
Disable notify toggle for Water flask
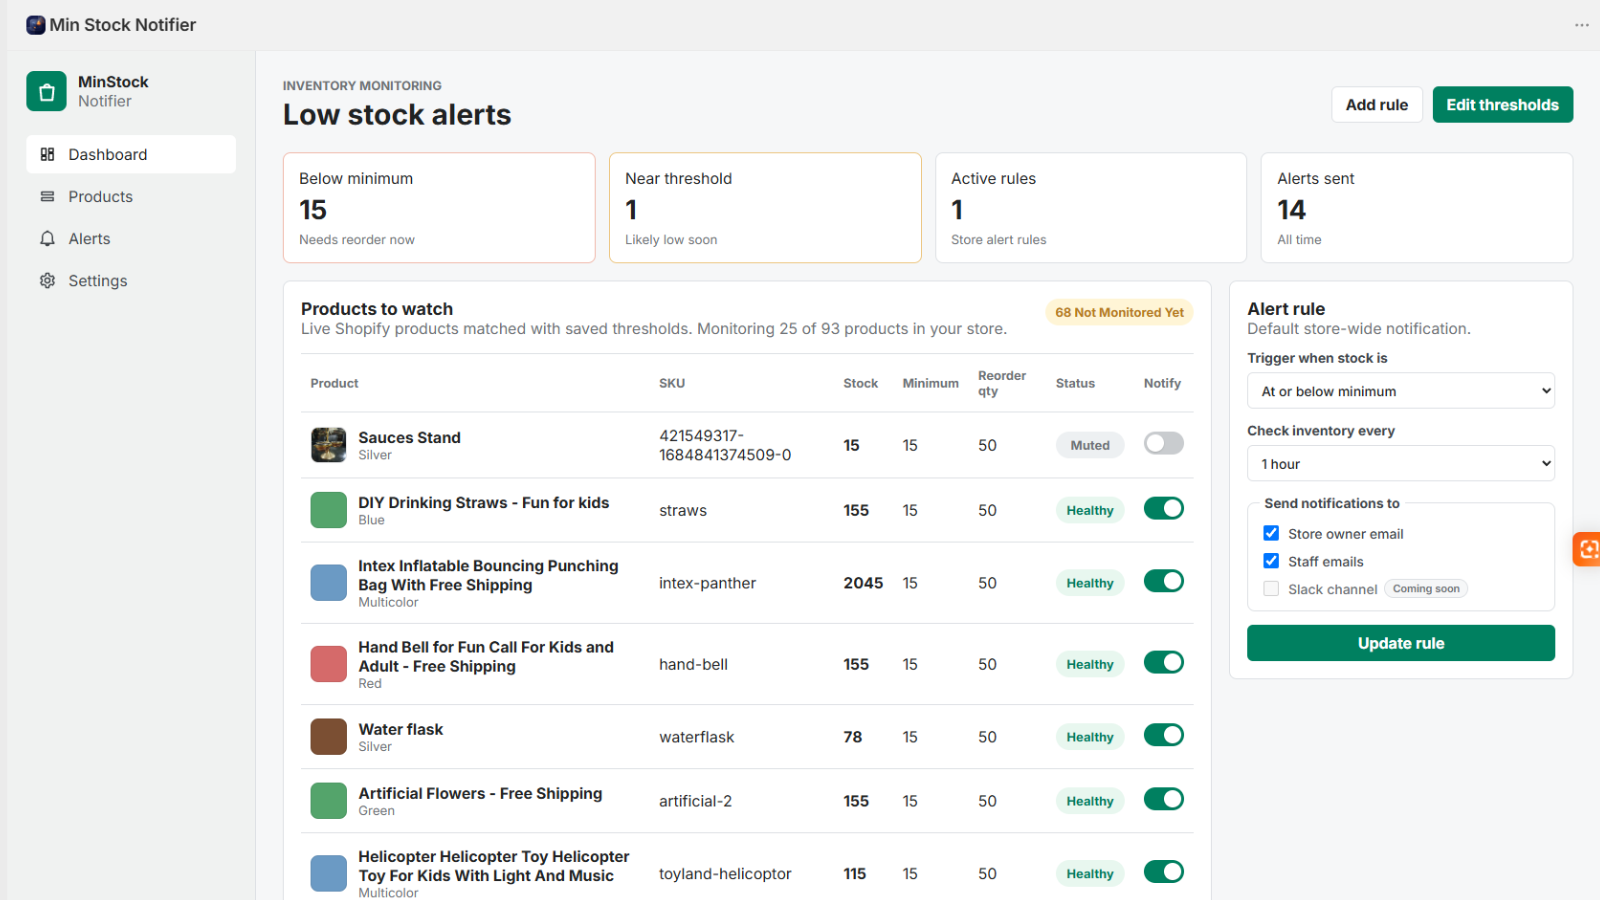coord(1163,735)
